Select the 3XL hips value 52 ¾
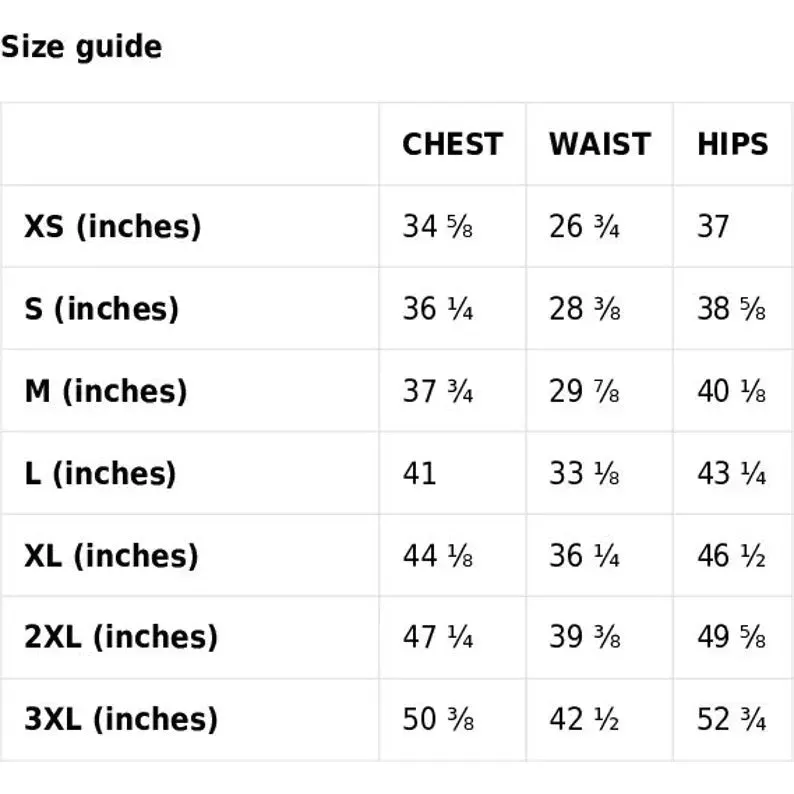Image resolution: width=794 pixels, height=794 pixels. tap(731, 719)
